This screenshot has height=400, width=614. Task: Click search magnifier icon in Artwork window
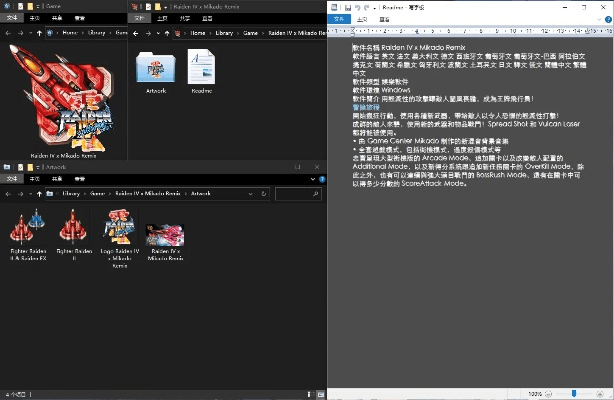coord(316,194)
